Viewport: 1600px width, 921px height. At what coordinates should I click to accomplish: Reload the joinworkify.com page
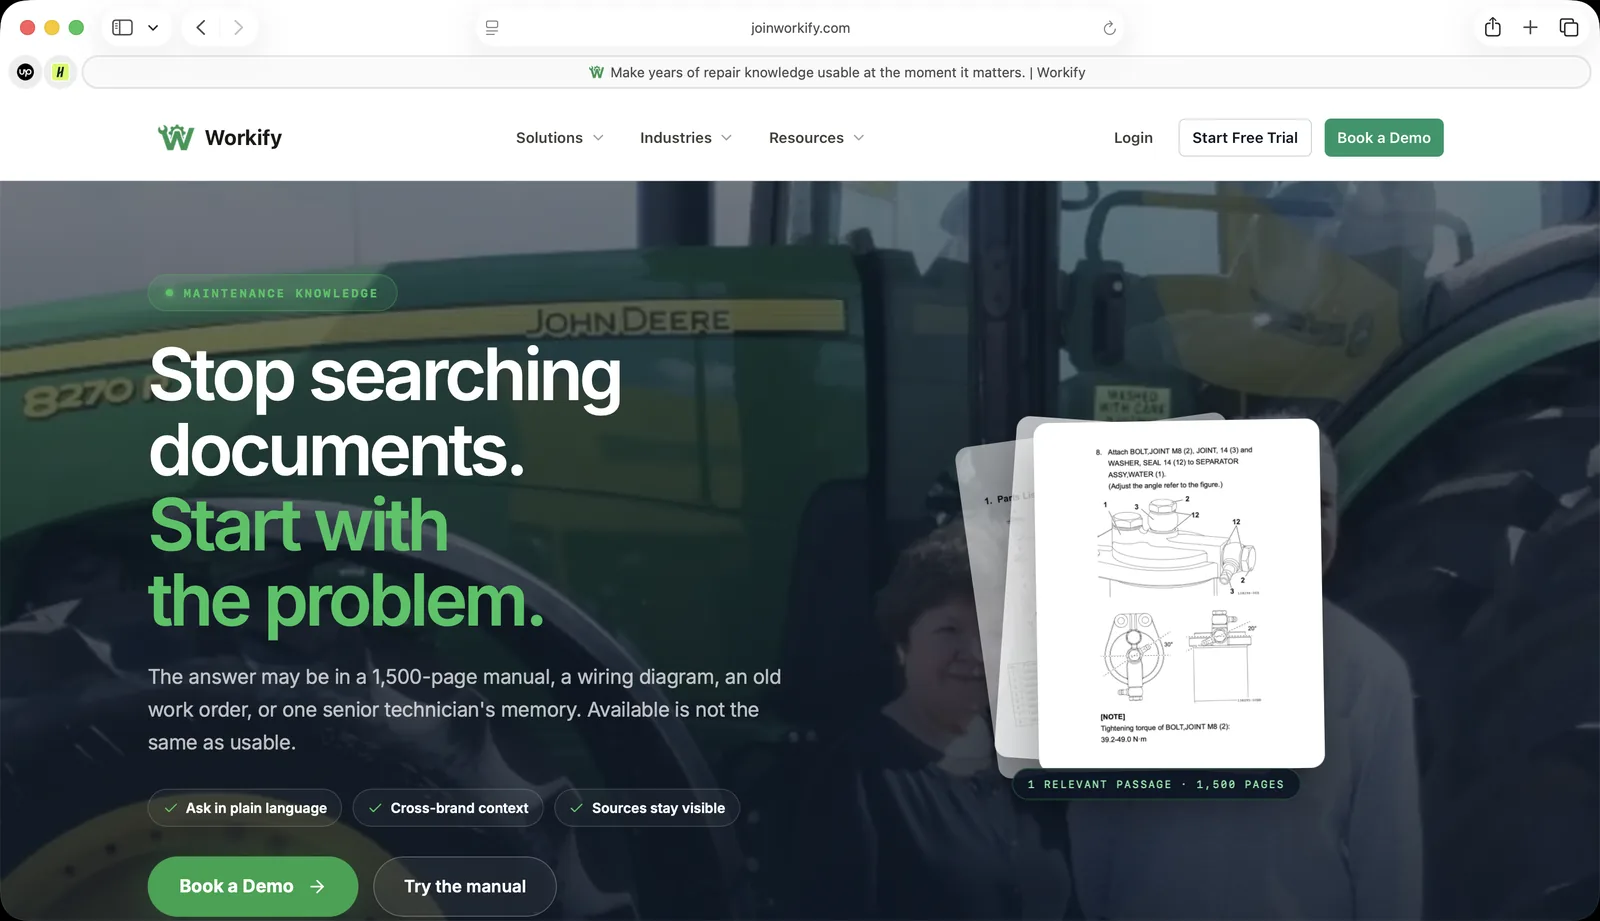[x=1109, y=28]
